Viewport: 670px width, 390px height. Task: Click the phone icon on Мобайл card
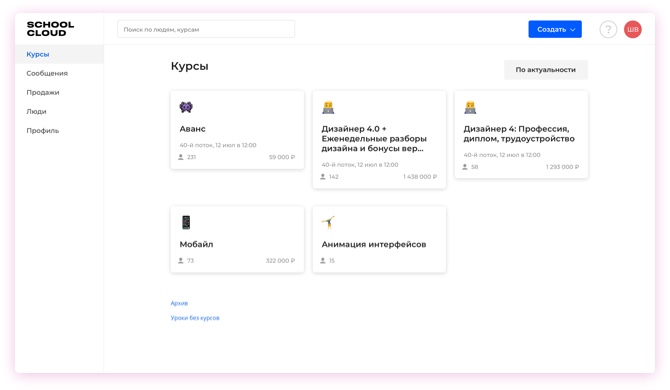tap(186, 222)
